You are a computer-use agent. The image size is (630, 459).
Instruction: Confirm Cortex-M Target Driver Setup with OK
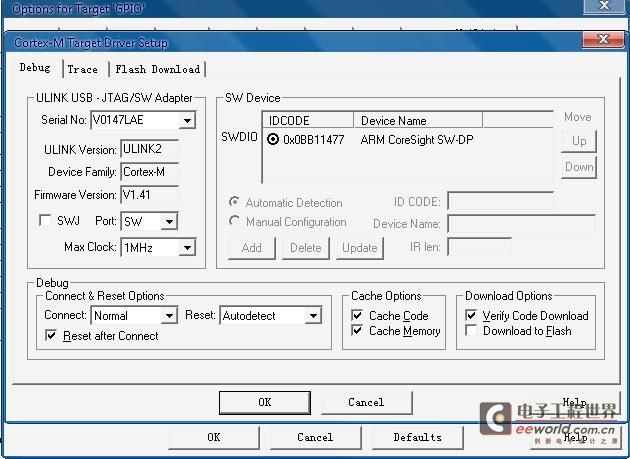(265, 402)
